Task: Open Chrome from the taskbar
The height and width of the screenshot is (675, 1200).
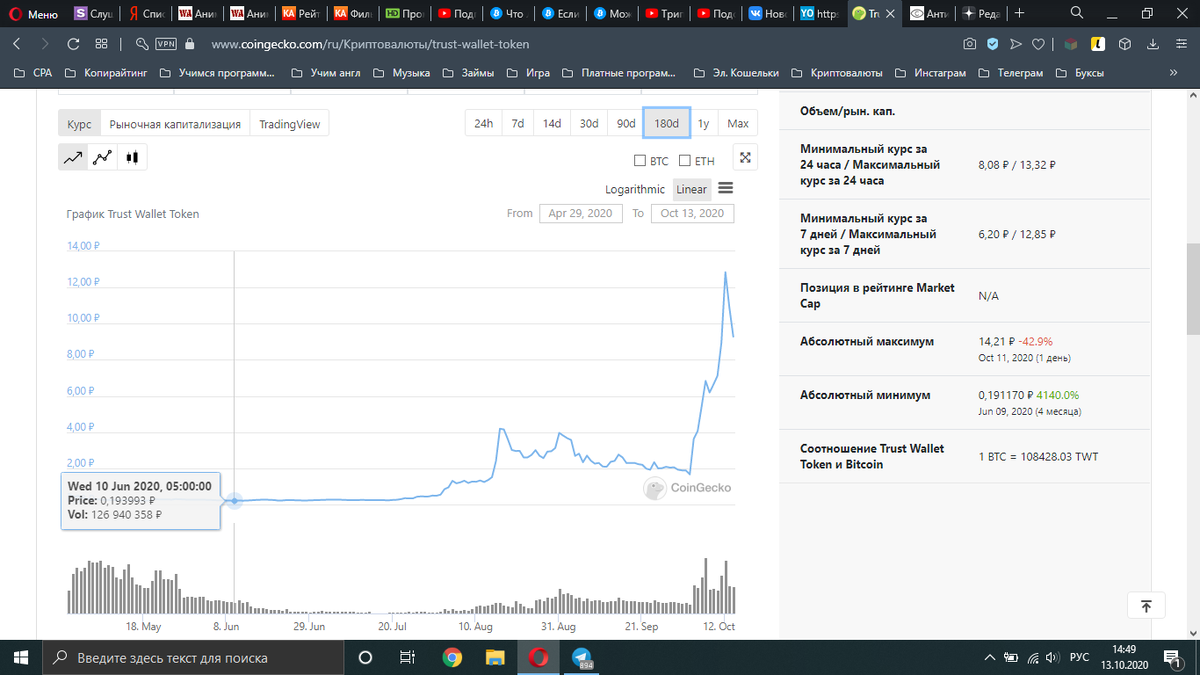Action: tap(452, 657)
